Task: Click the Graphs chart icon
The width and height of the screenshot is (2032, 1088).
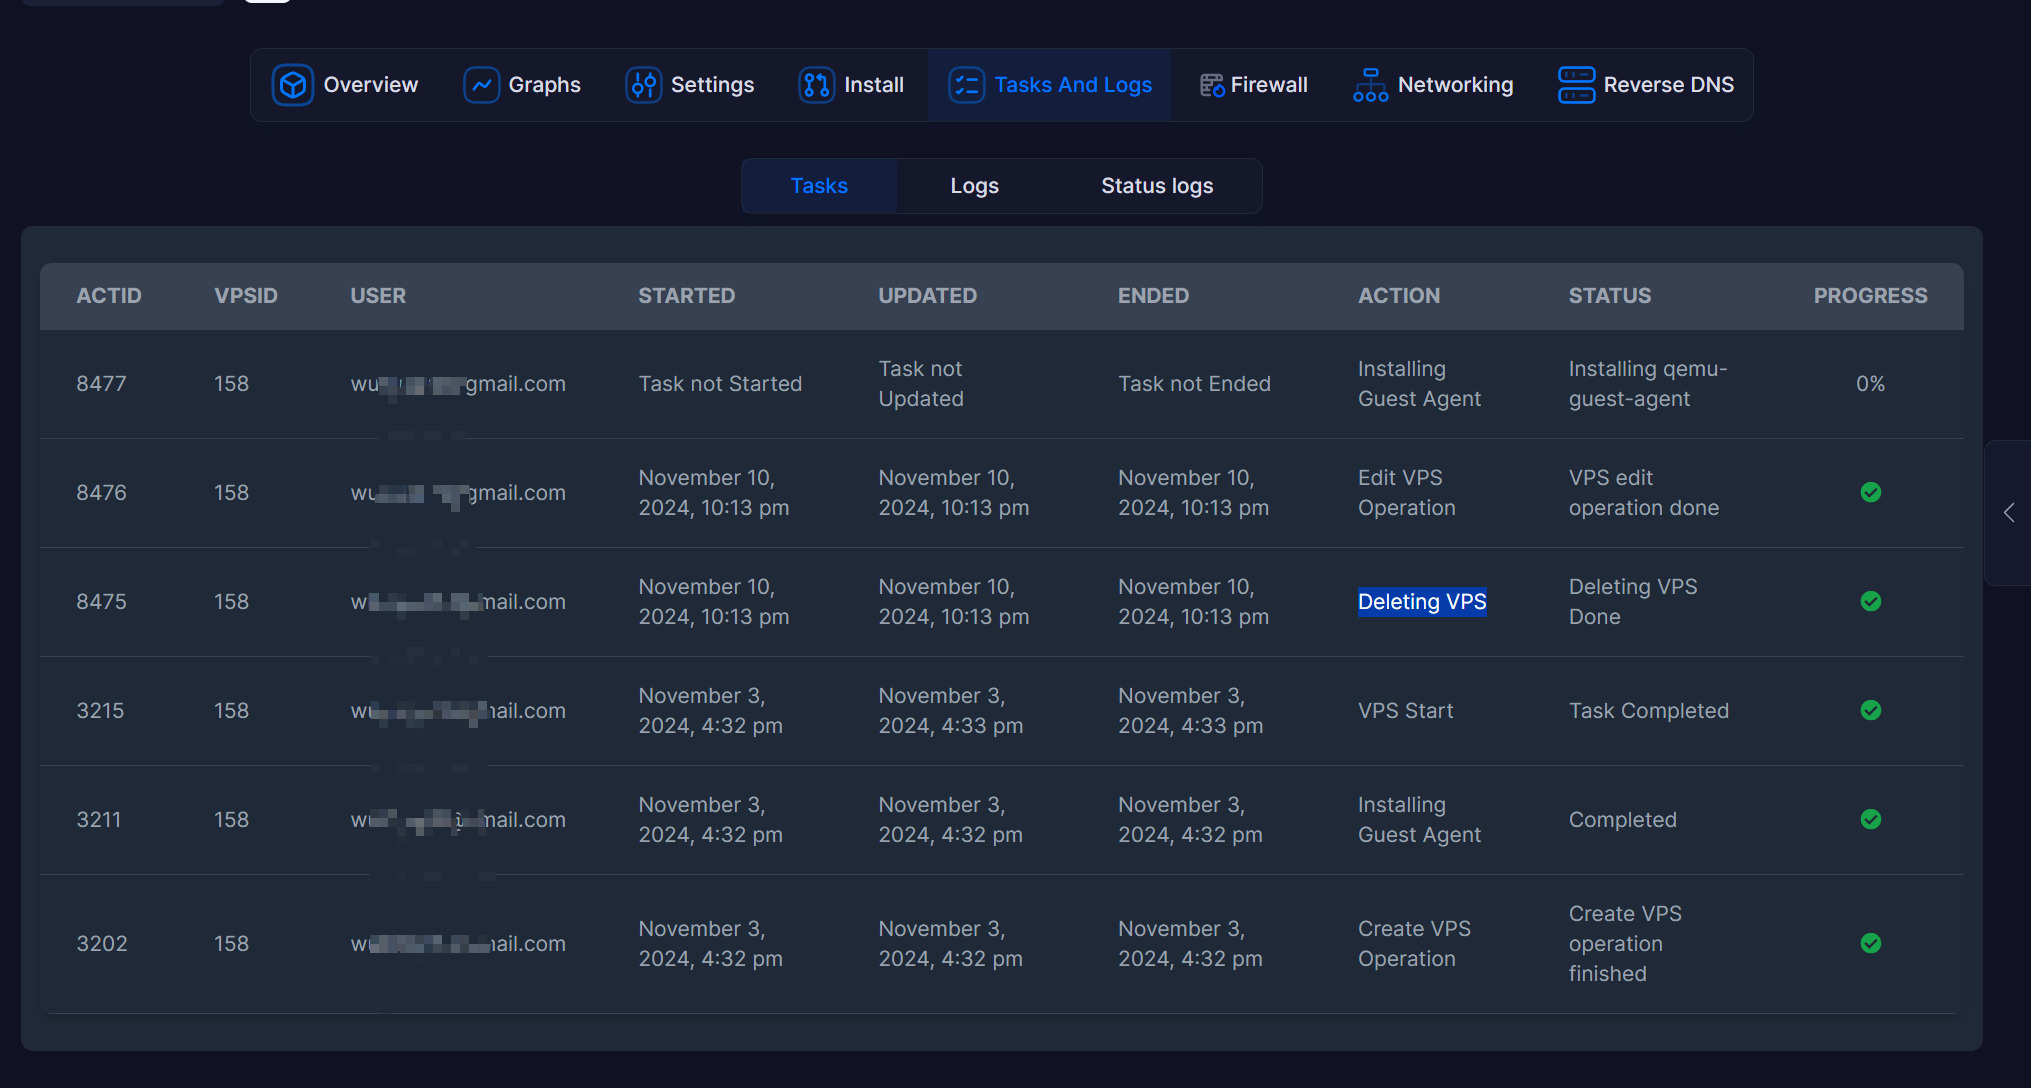Action: point(481,85)
